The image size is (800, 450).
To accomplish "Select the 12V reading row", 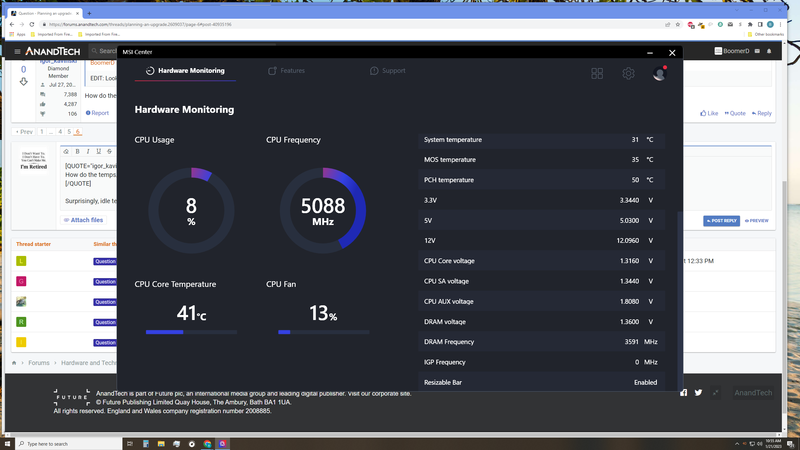I will [541, 240].
